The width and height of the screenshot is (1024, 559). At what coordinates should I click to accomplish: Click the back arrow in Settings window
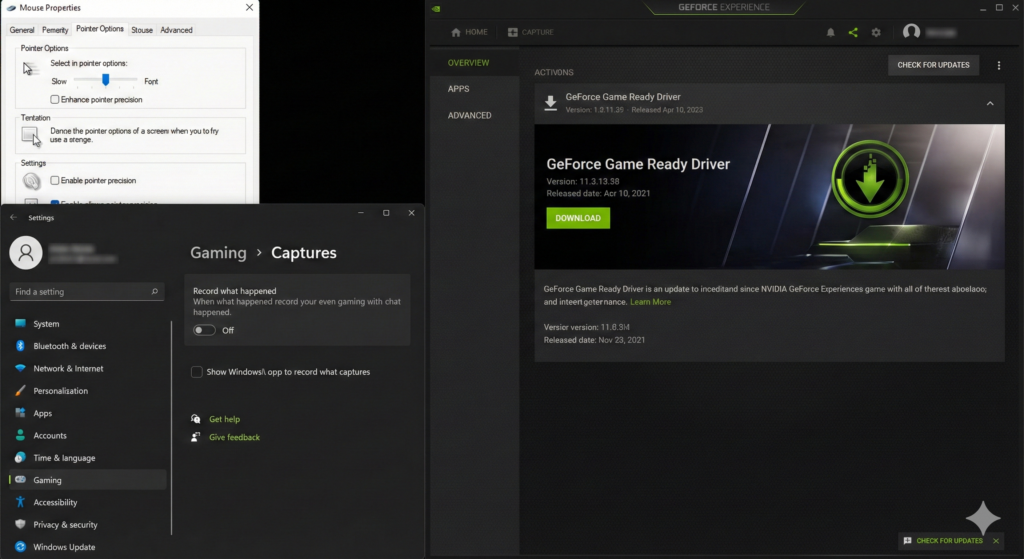click(14, 217)
